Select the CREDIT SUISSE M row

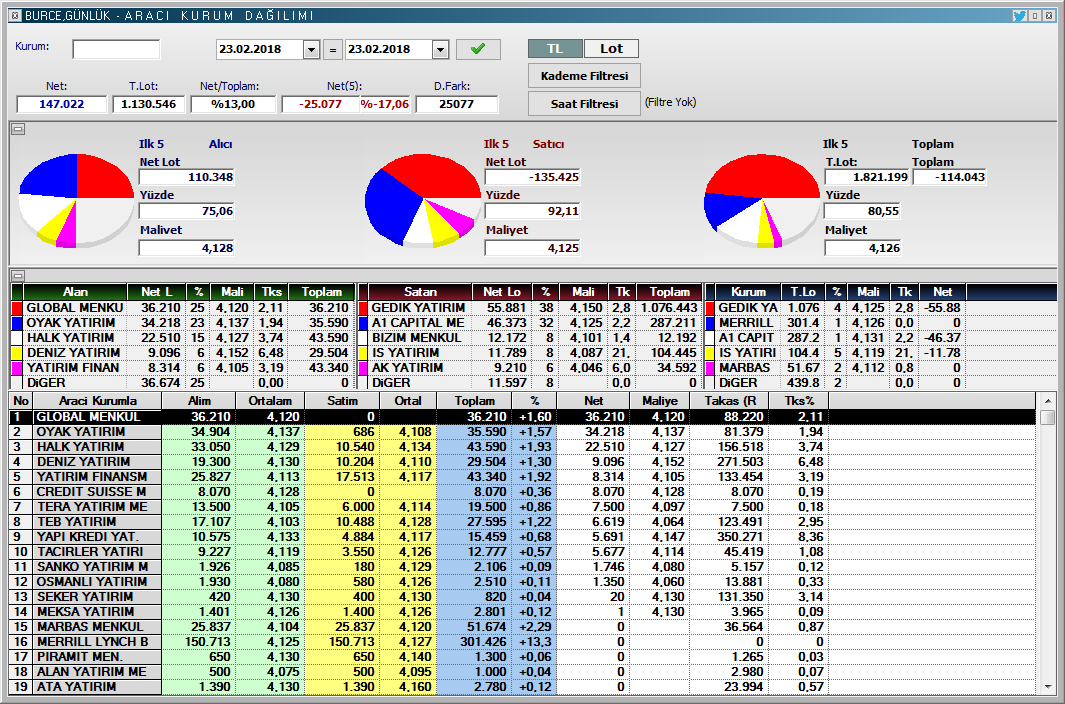tap(523, 491)
